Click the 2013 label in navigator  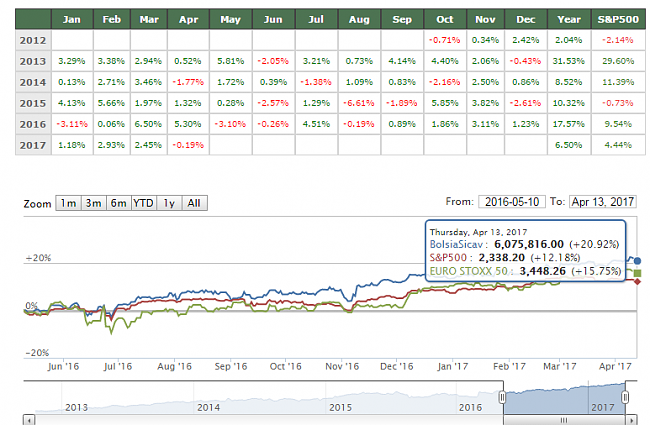[77, 408]
